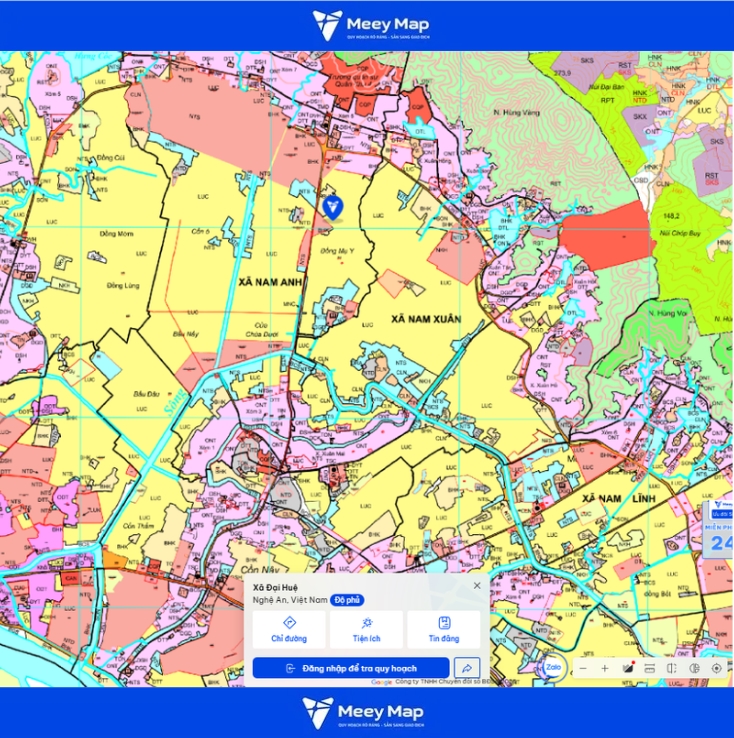This screenshot has height=738, width=734.
Task: Click the Meey Map logo in top banner
Action: point(371,25)
